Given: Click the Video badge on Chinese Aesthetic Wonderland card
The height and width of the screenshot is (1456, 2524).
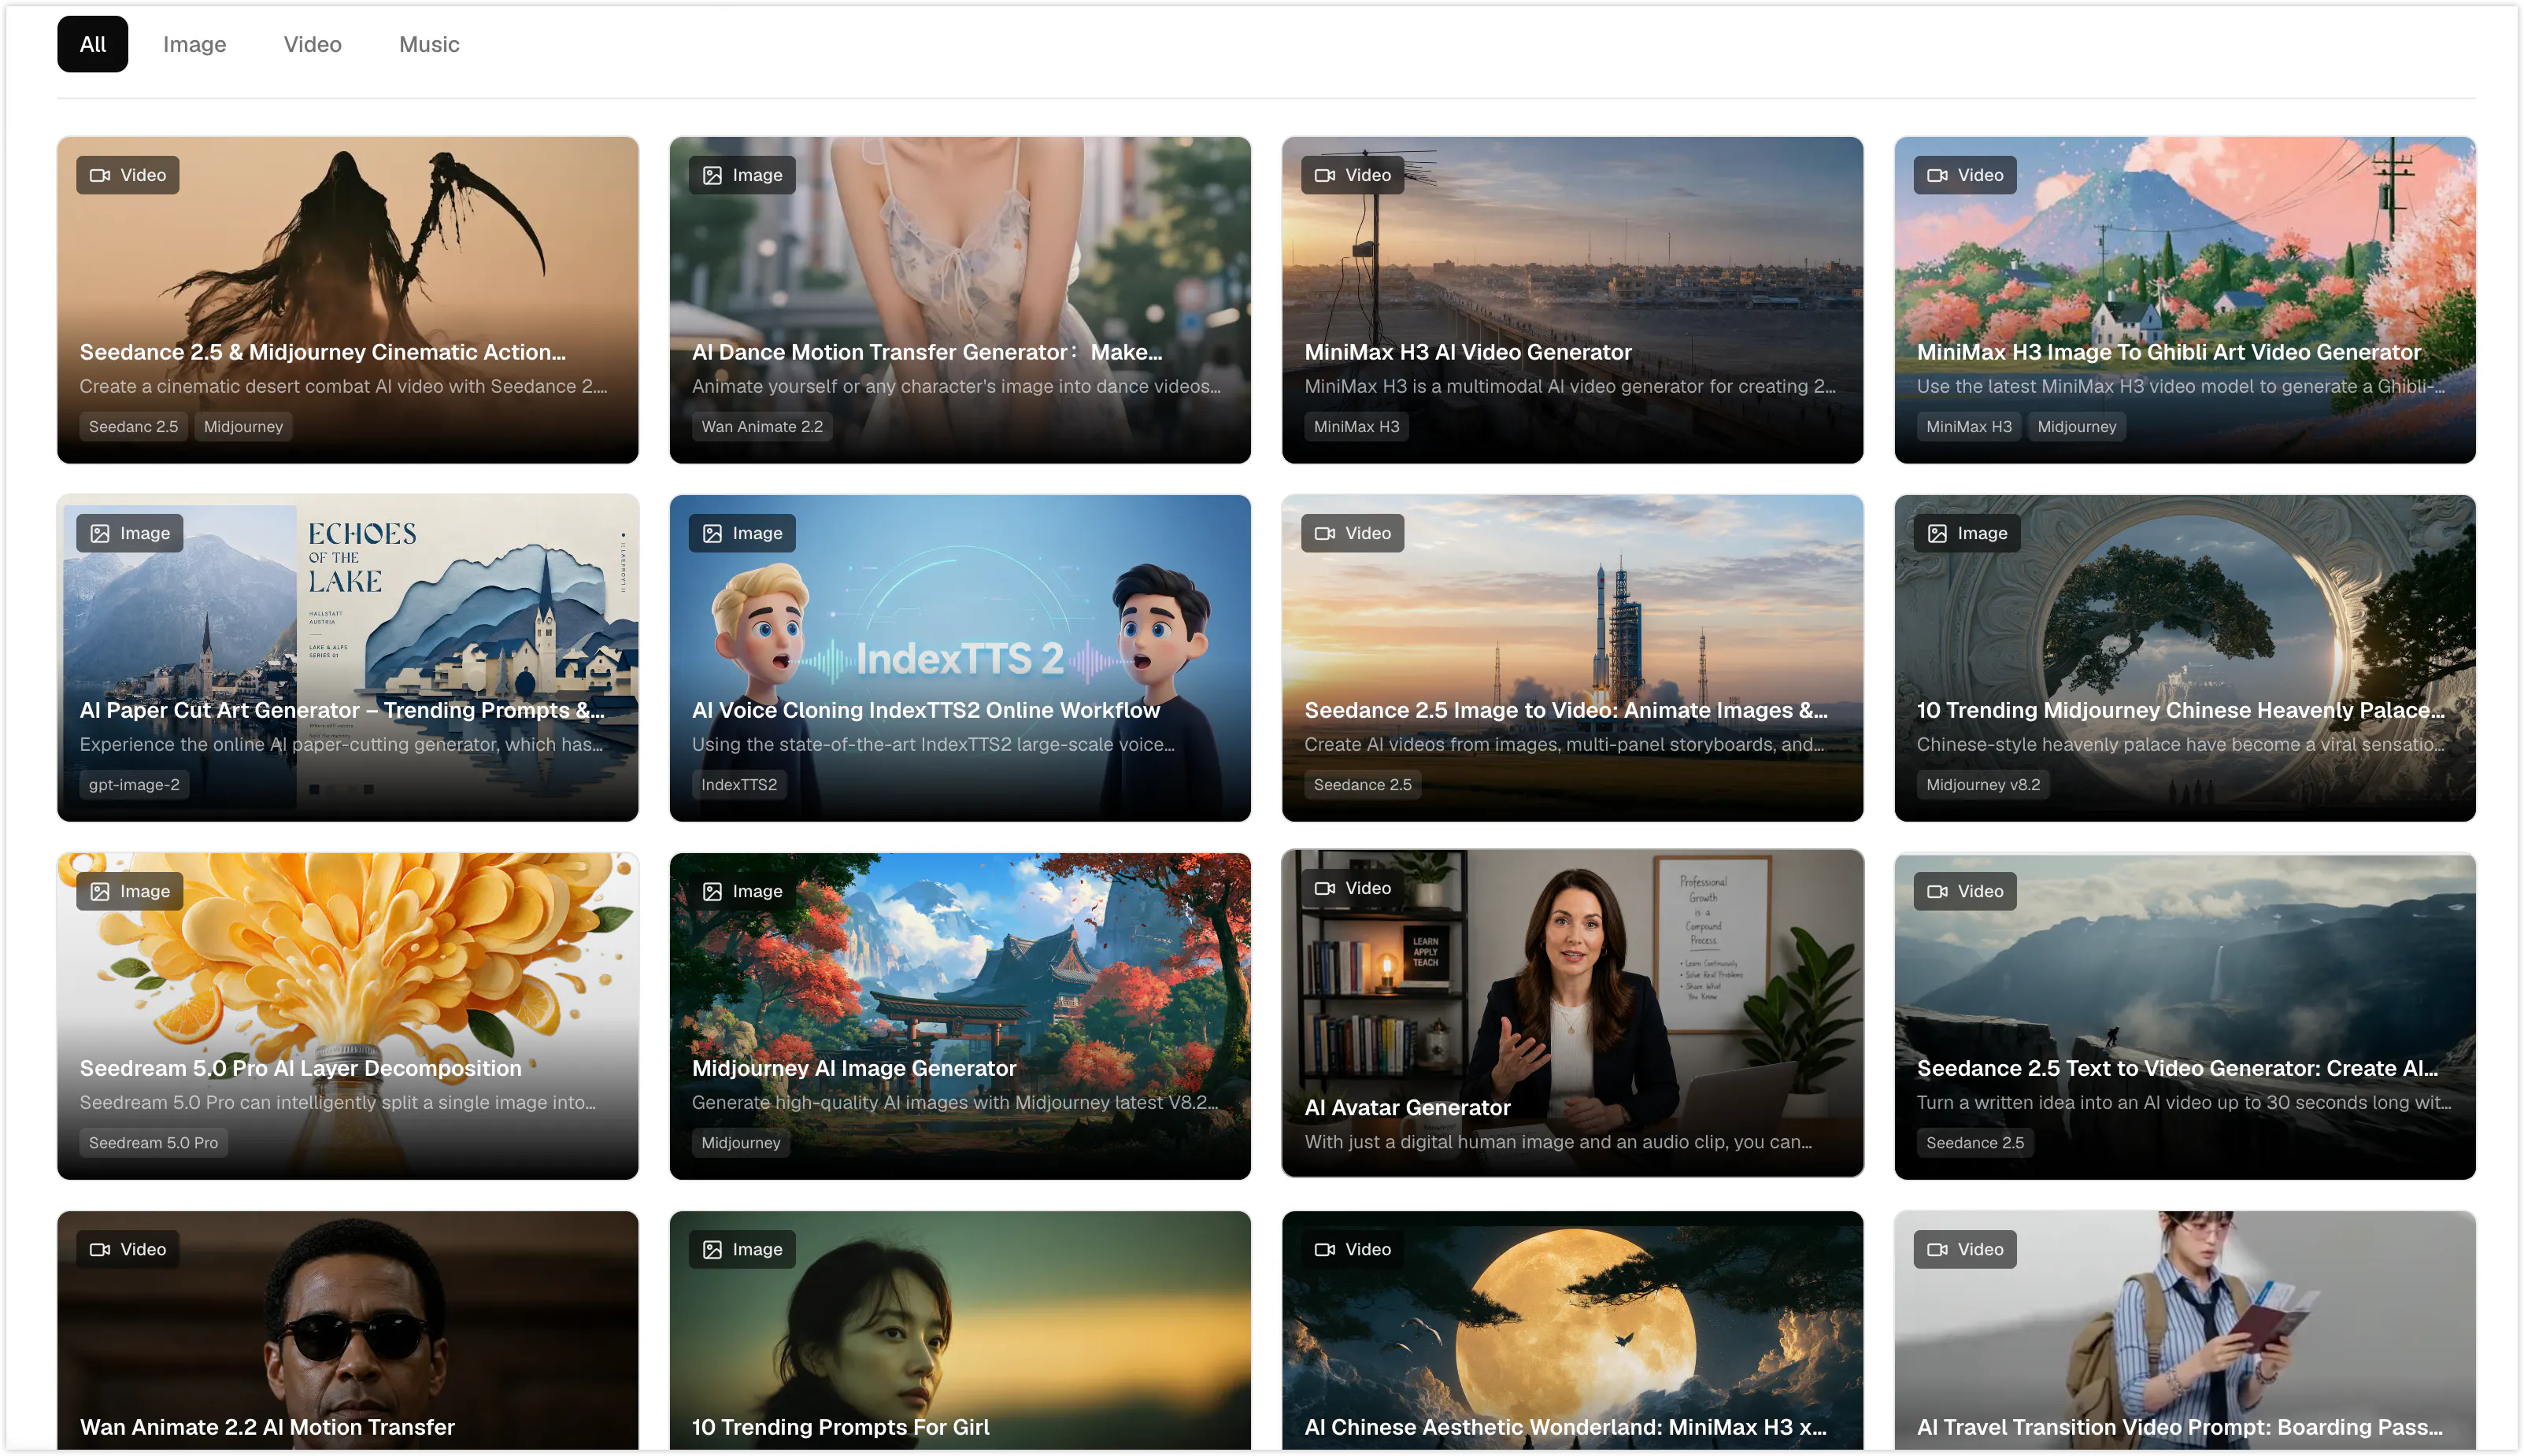Looking at the screenshot, I should pos(1353,1249).
